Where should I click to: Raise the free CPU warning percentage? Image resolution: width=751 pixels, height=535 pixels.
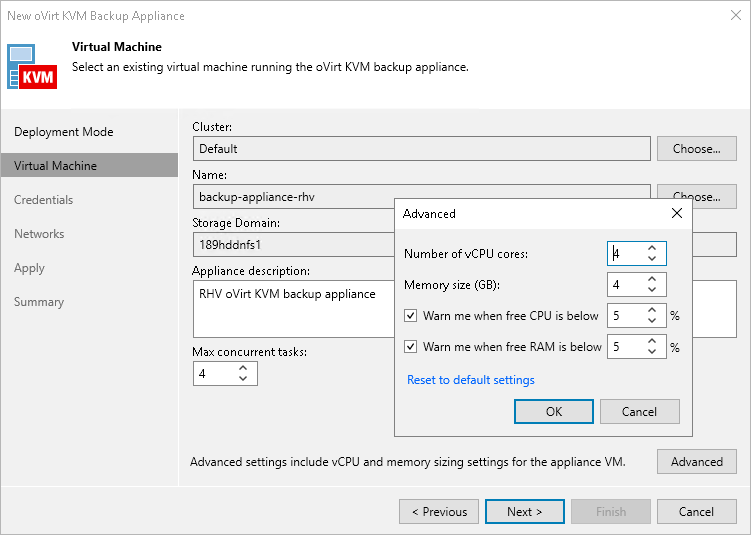(652, 310)
